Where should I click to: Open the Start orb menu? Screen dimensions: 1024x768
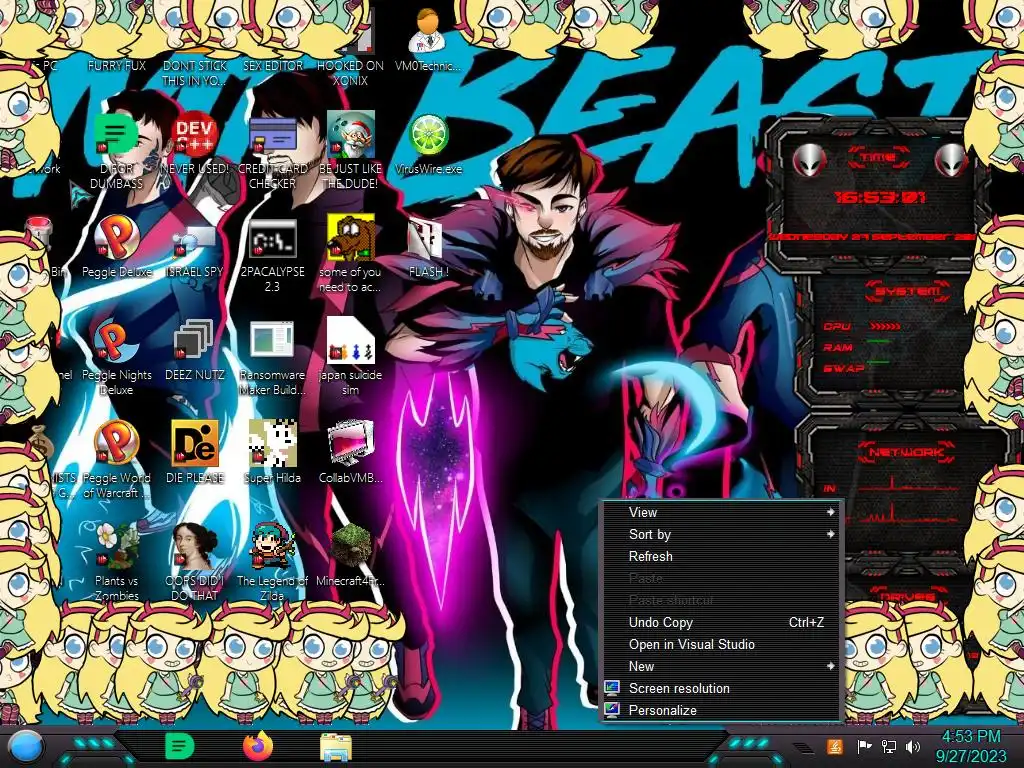pos(27,748)
